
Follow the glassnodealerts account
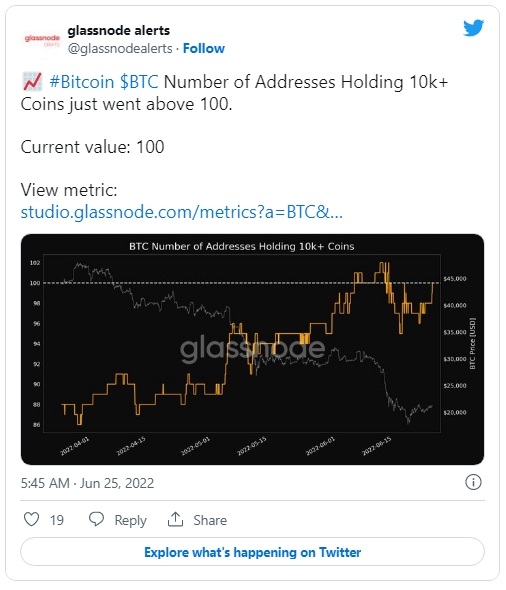click(x=204, y=49)
